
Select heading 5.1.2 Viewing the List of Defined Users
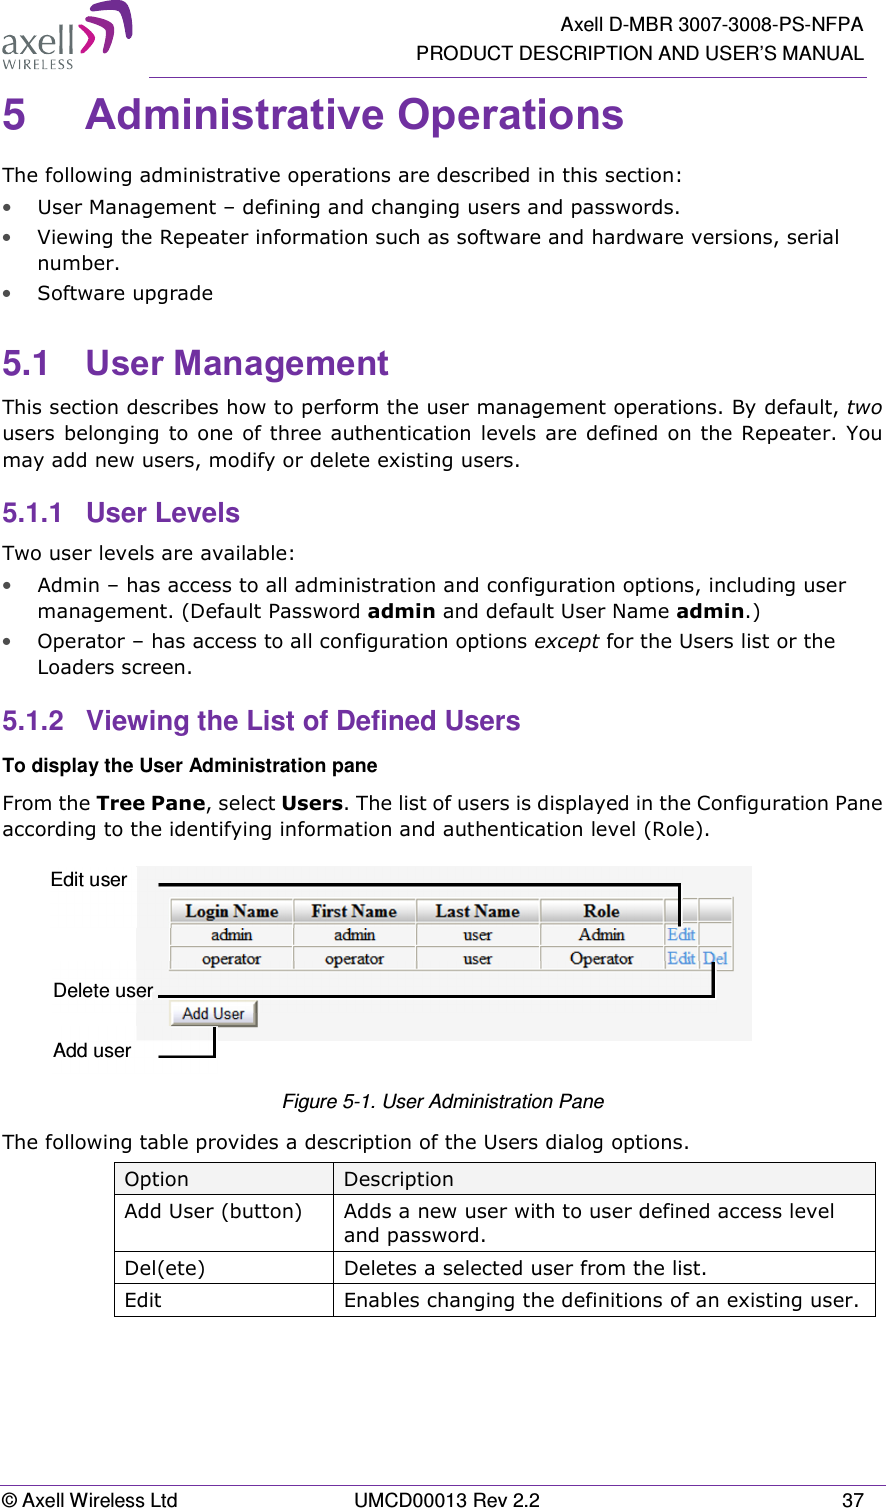[262, 720]
